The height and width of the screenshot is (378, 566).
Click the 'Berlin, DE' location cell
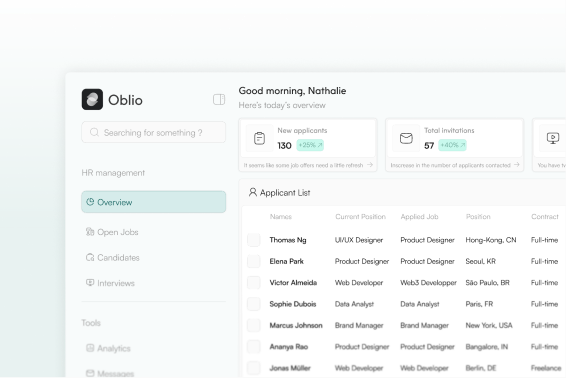click(x=481, y=368)
